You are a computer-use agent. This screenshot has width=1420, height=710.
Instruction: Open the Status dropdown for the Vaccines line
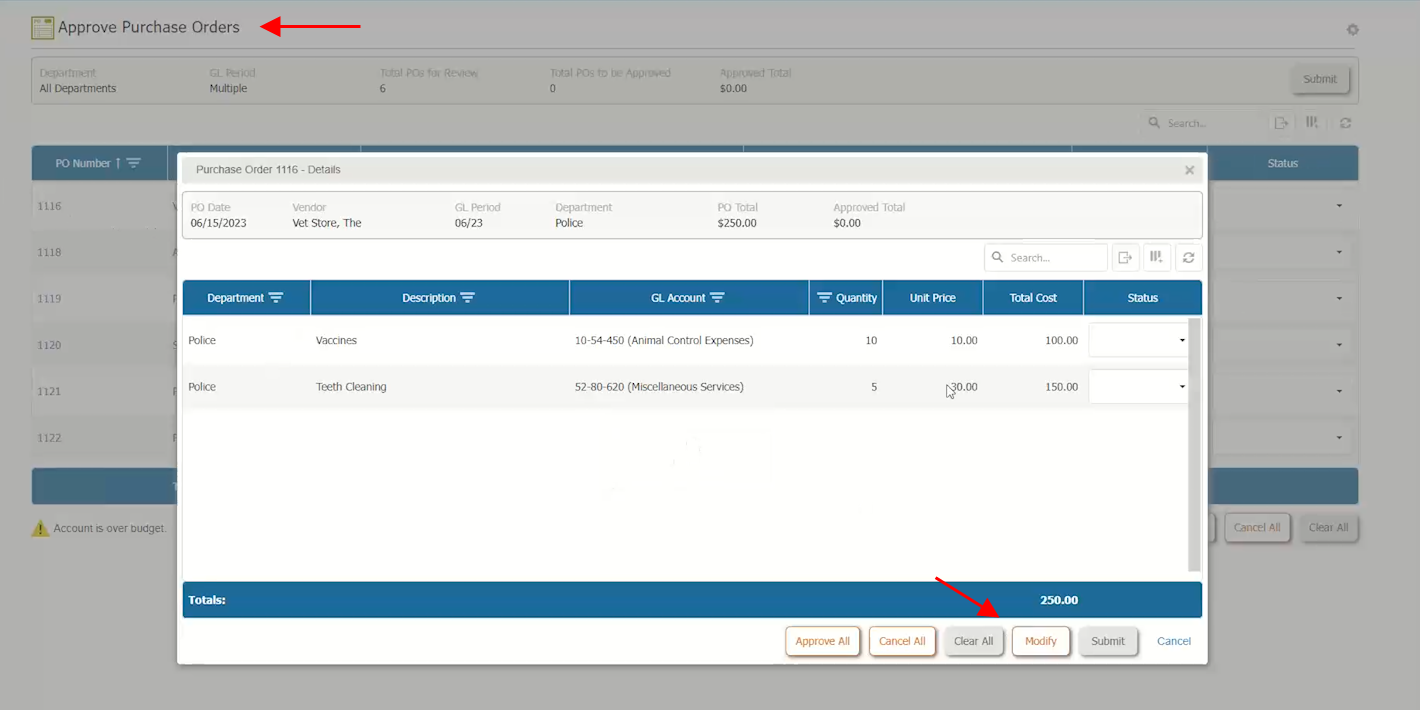1182,341
